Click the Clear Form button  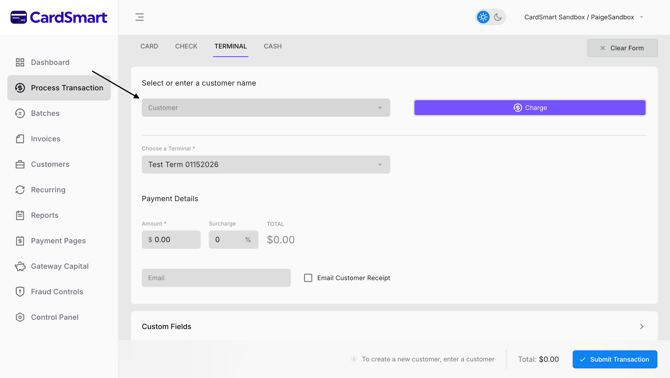tap(622, 48)
